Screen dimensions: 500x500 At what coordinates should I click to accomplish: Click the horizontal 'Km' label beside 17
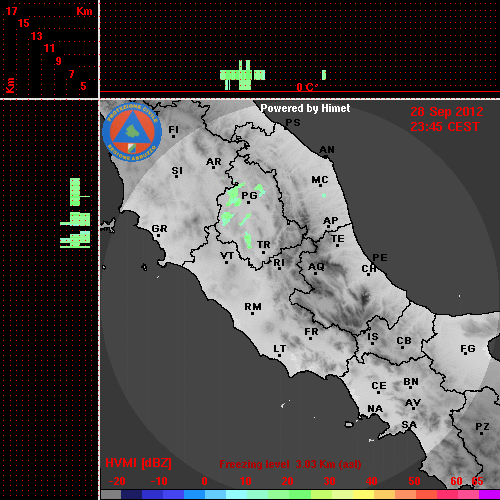84,11
